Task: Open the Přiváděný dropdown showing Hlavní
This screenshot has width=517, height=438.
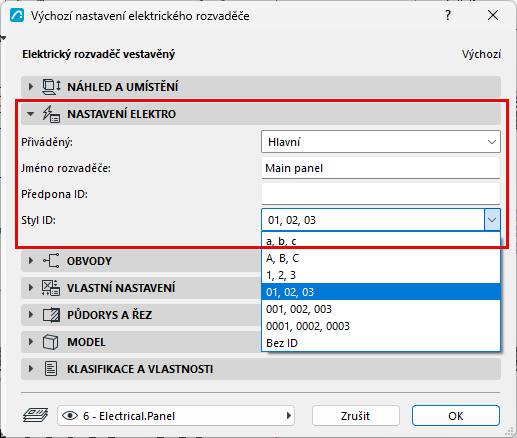Action: click(x=381, y=142)
